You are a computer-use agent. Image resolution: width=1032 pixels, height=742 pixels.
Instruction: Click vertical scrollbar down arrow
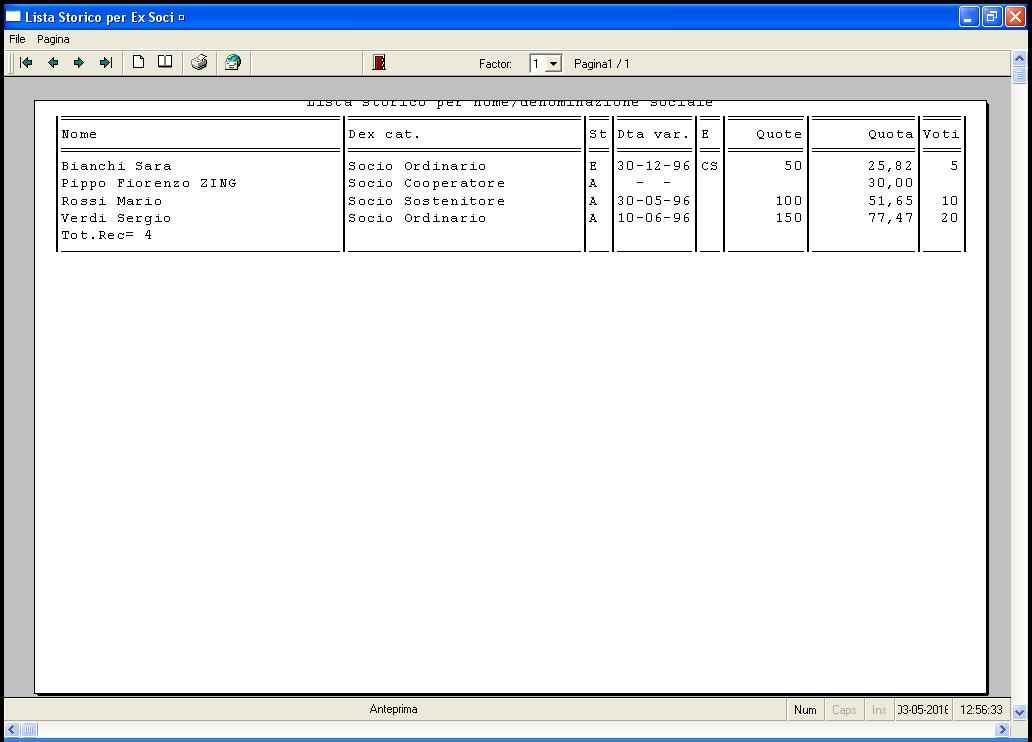point(1019,712)
